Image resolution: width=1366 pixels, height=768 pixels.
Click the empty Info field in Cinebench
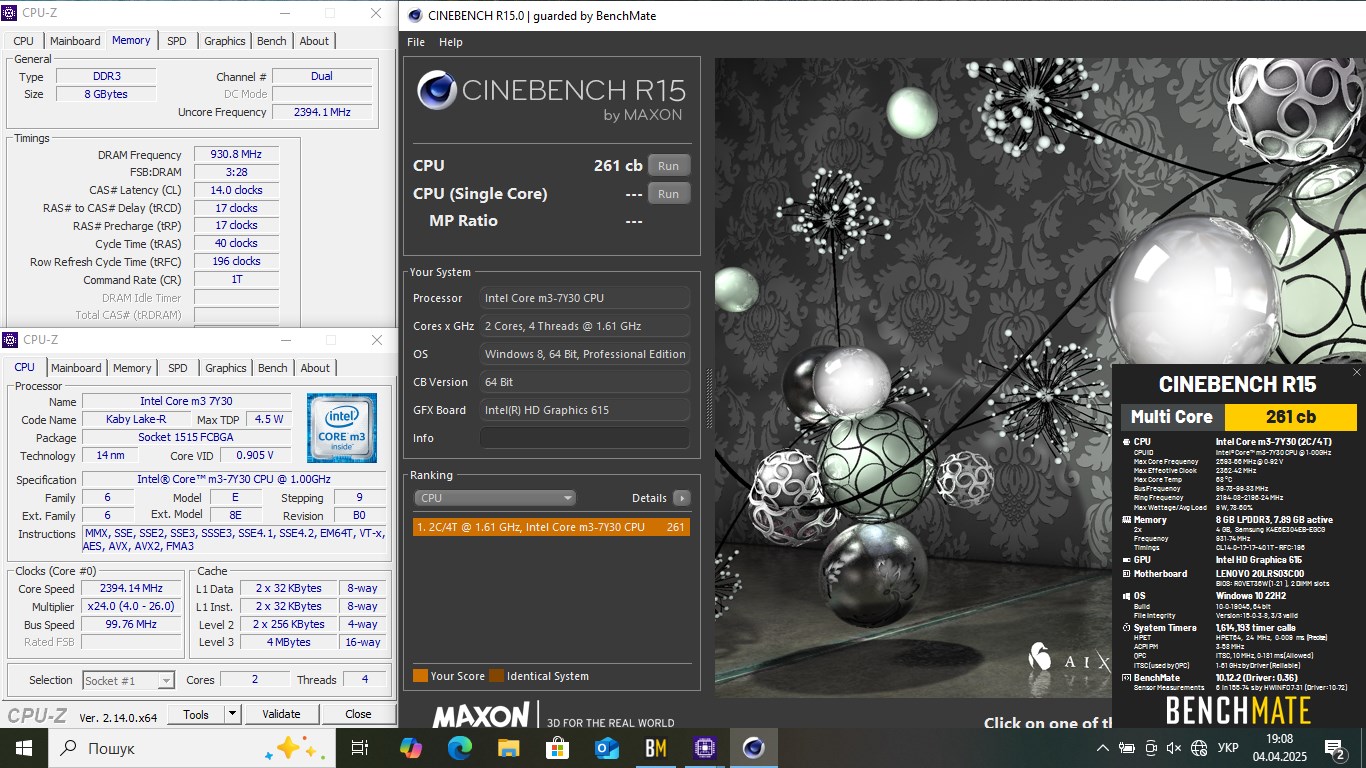pyautogui.click(x=585, y=438)
